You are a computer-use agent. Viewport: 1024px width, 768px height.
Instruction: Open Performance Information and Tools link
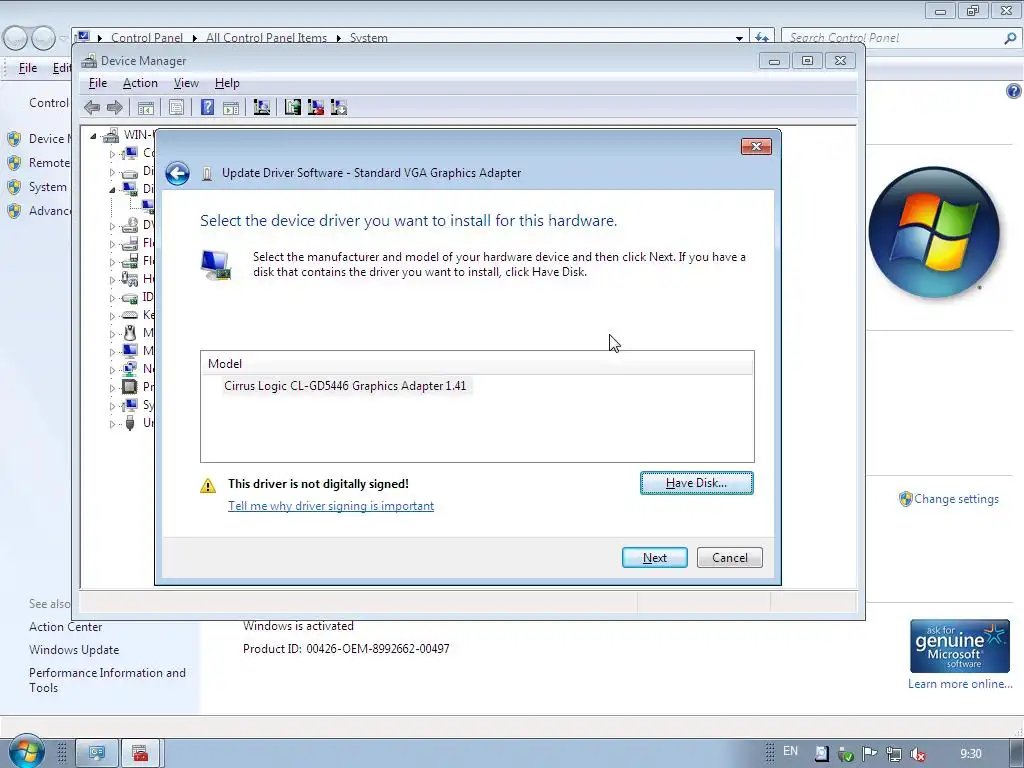107,680
